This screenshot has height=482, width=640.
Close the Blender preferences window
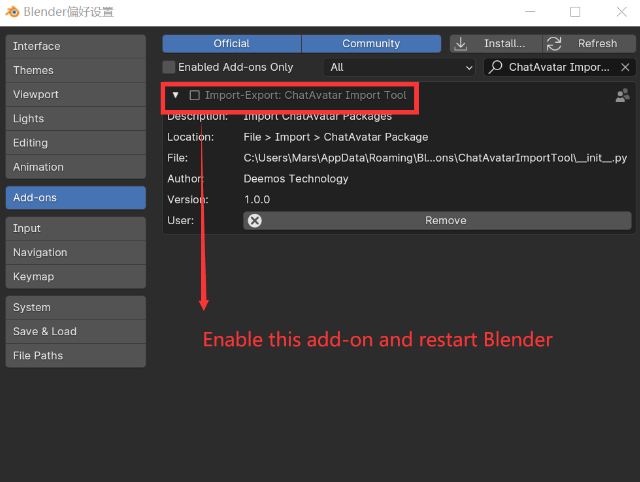pos(622,12)
